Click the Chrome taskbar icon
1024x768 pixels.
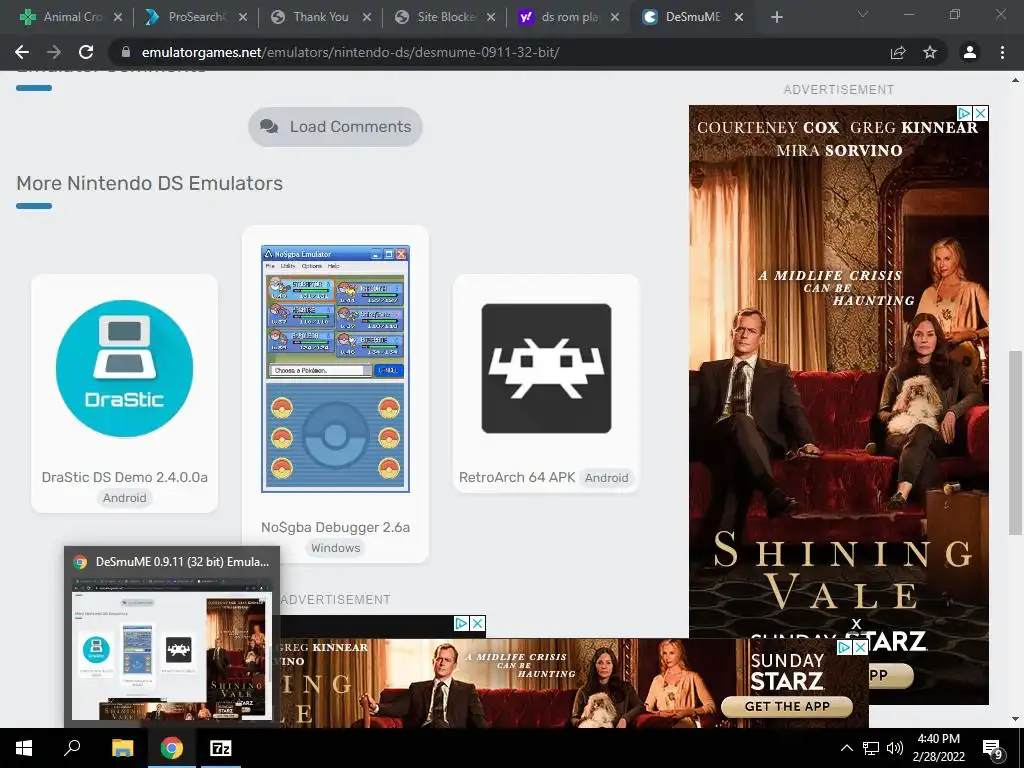coord(172,748)
